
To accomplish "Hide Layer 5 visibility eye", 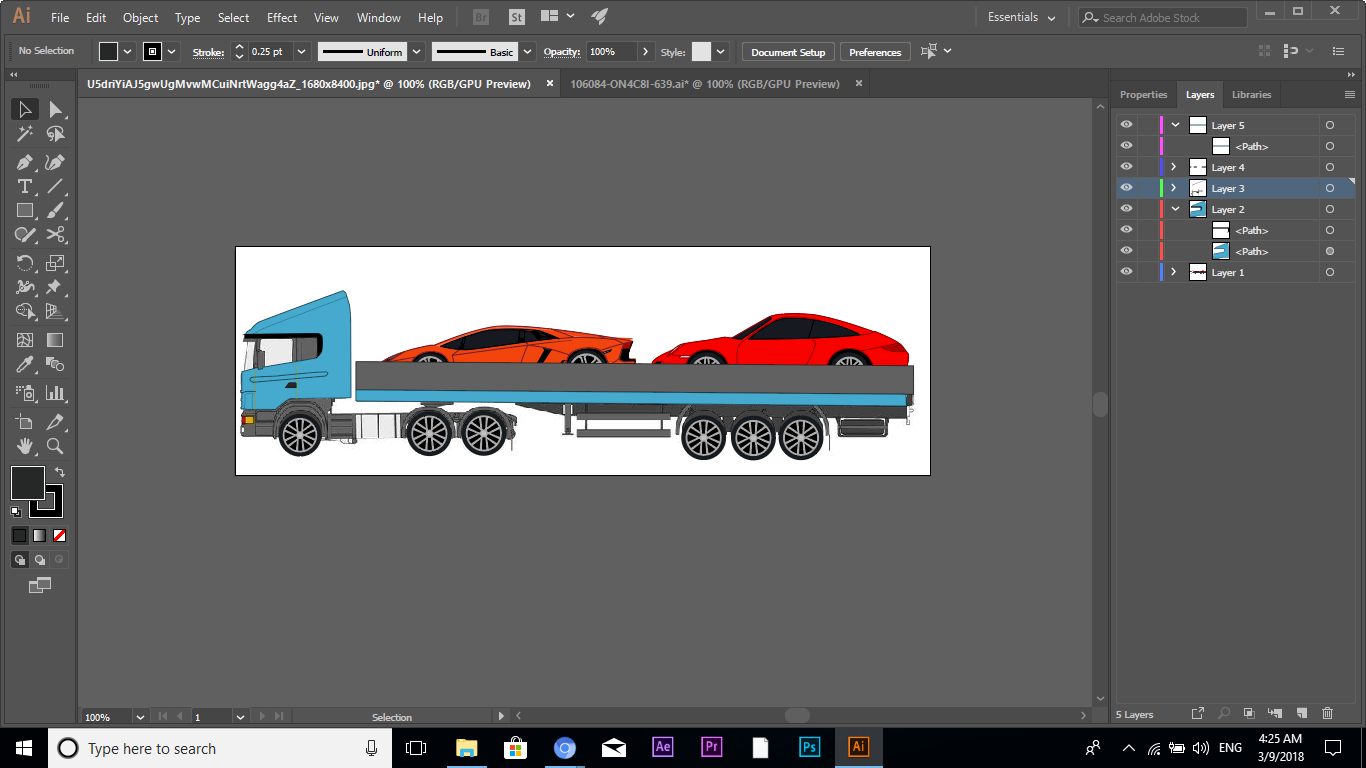I will pyautogui.click(x=1127, y=125).
